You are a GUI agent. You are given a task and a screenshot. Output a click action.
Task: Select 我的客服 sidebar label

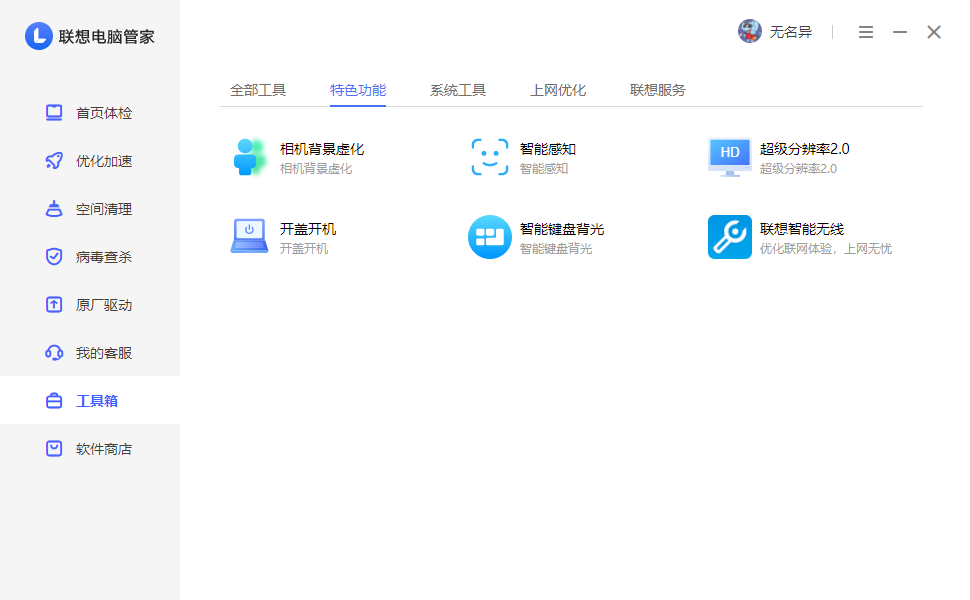click(x=104, y=353)
